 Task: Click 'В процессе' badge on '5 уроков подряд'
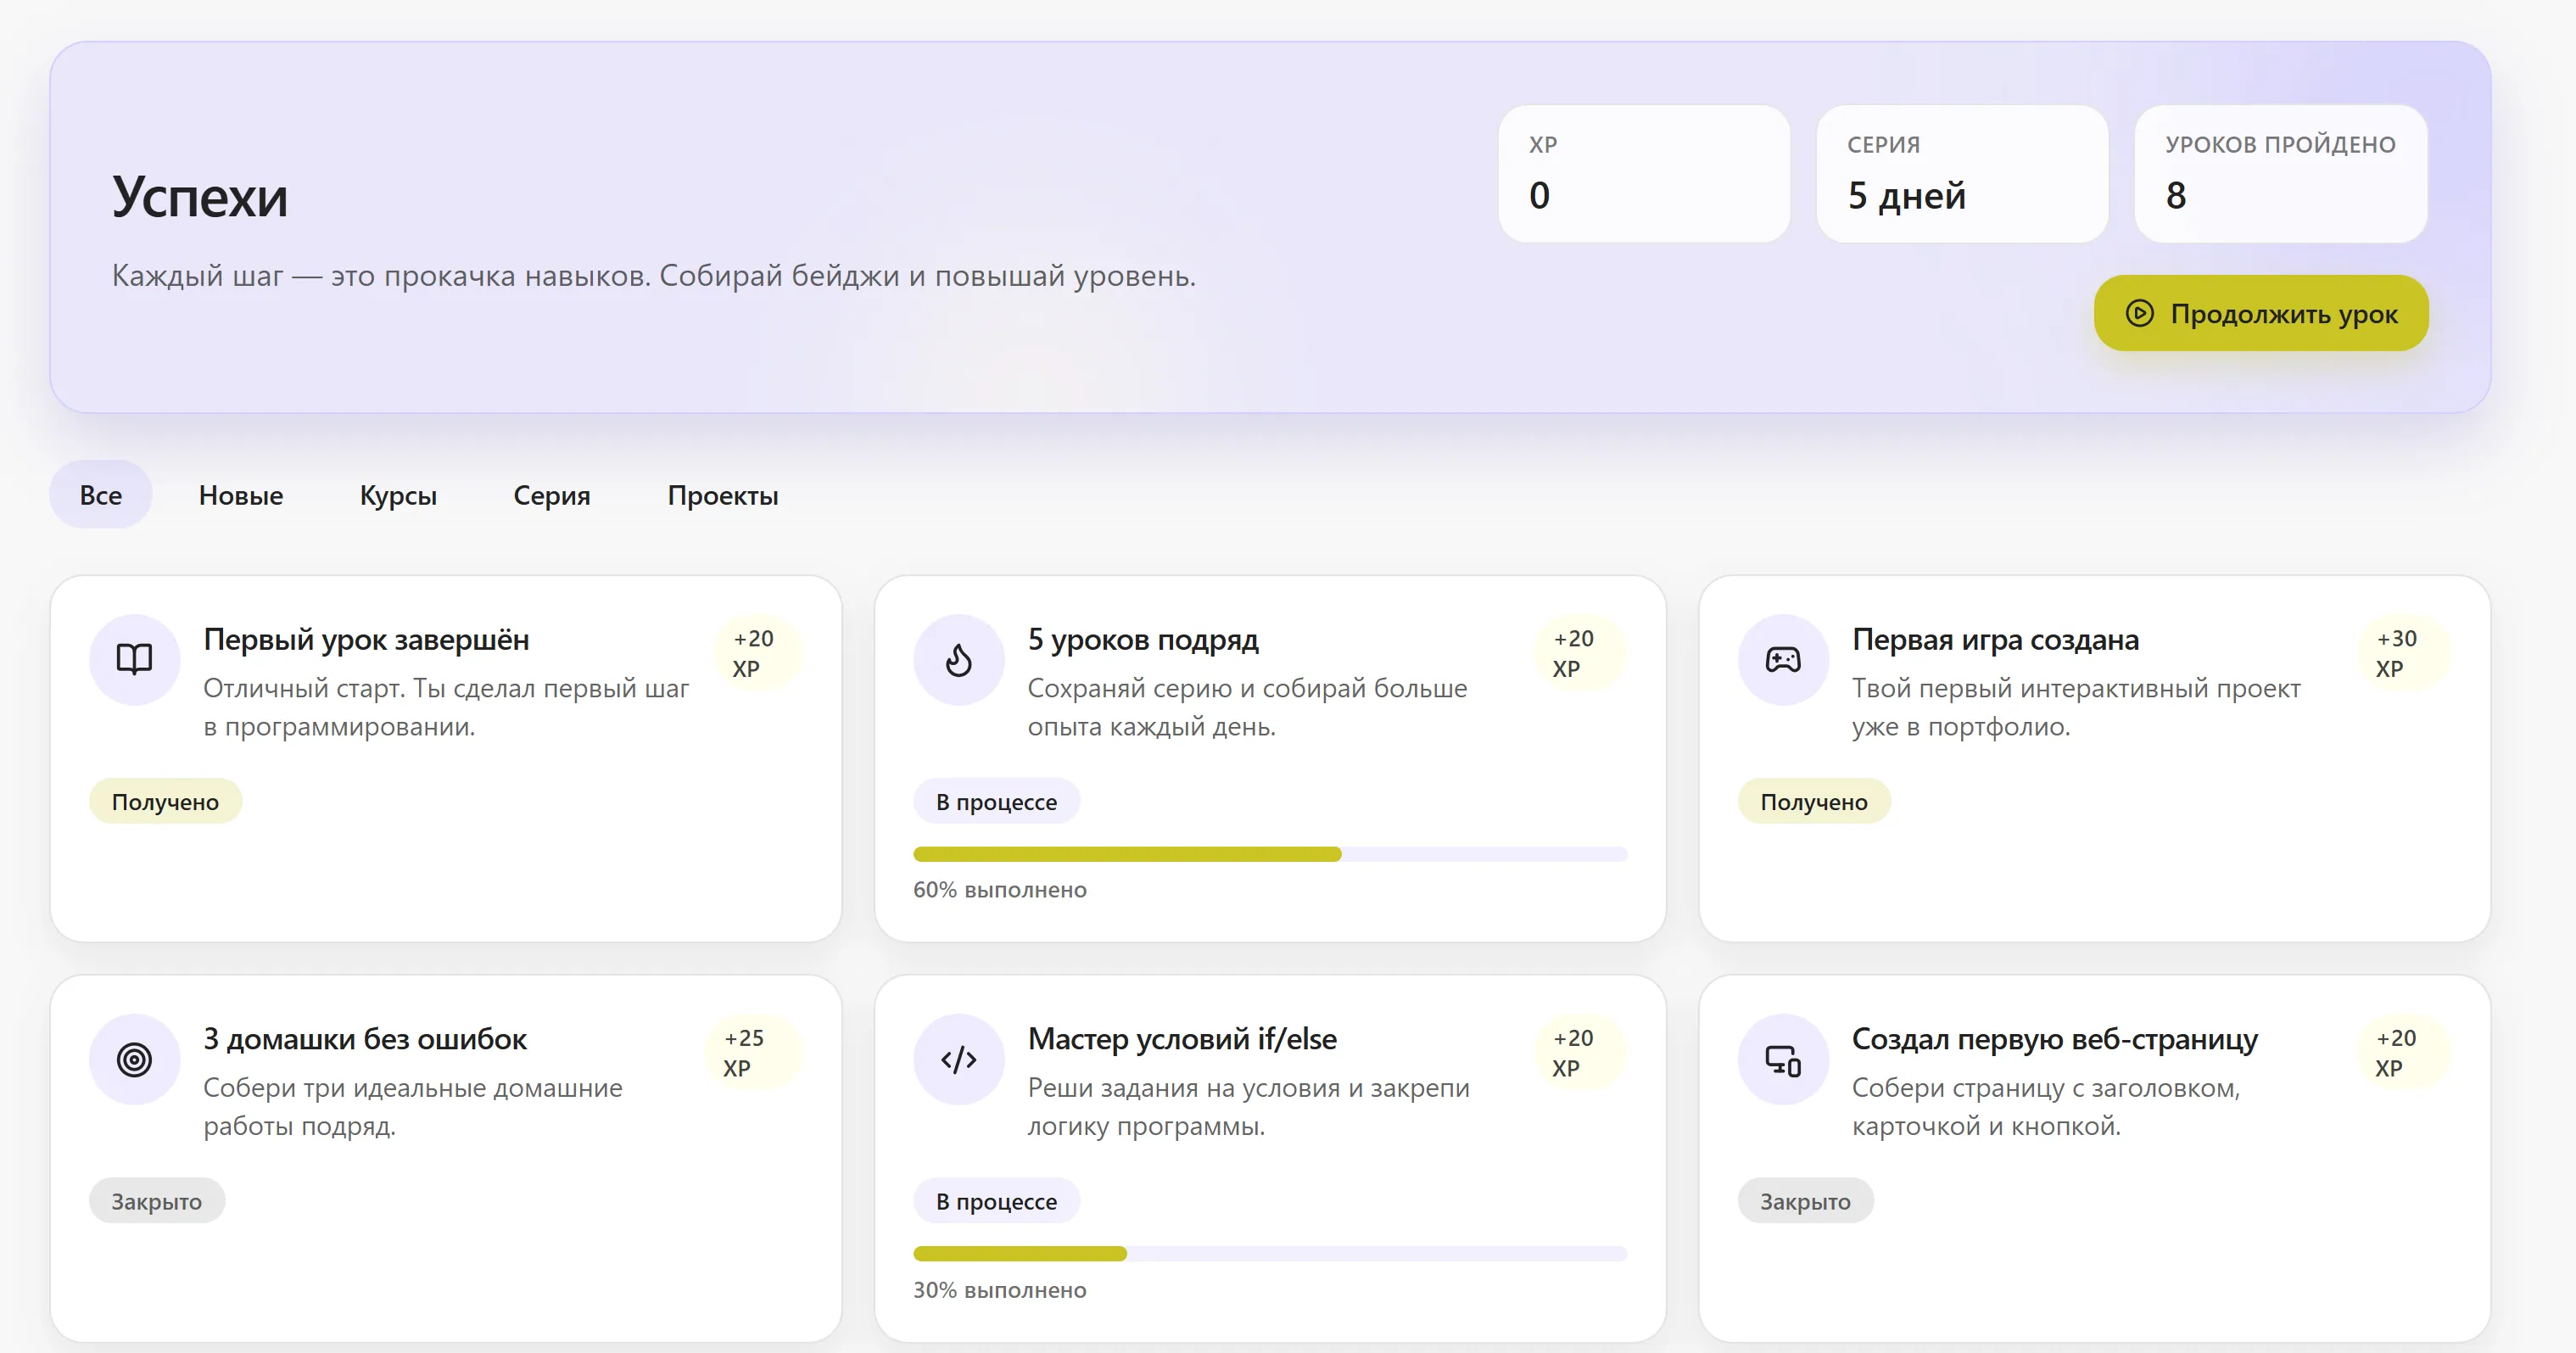coord(996,801)
